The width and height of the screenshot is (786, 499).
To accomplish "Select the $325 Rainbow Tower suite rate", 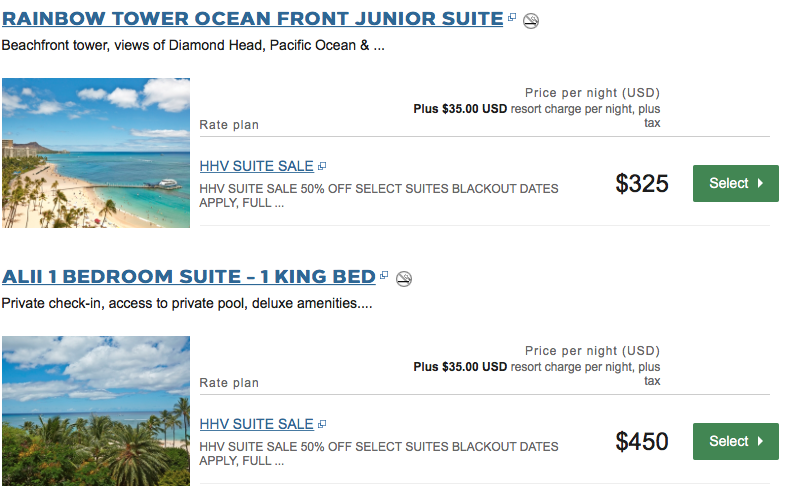I will click(x=735, y=184).
